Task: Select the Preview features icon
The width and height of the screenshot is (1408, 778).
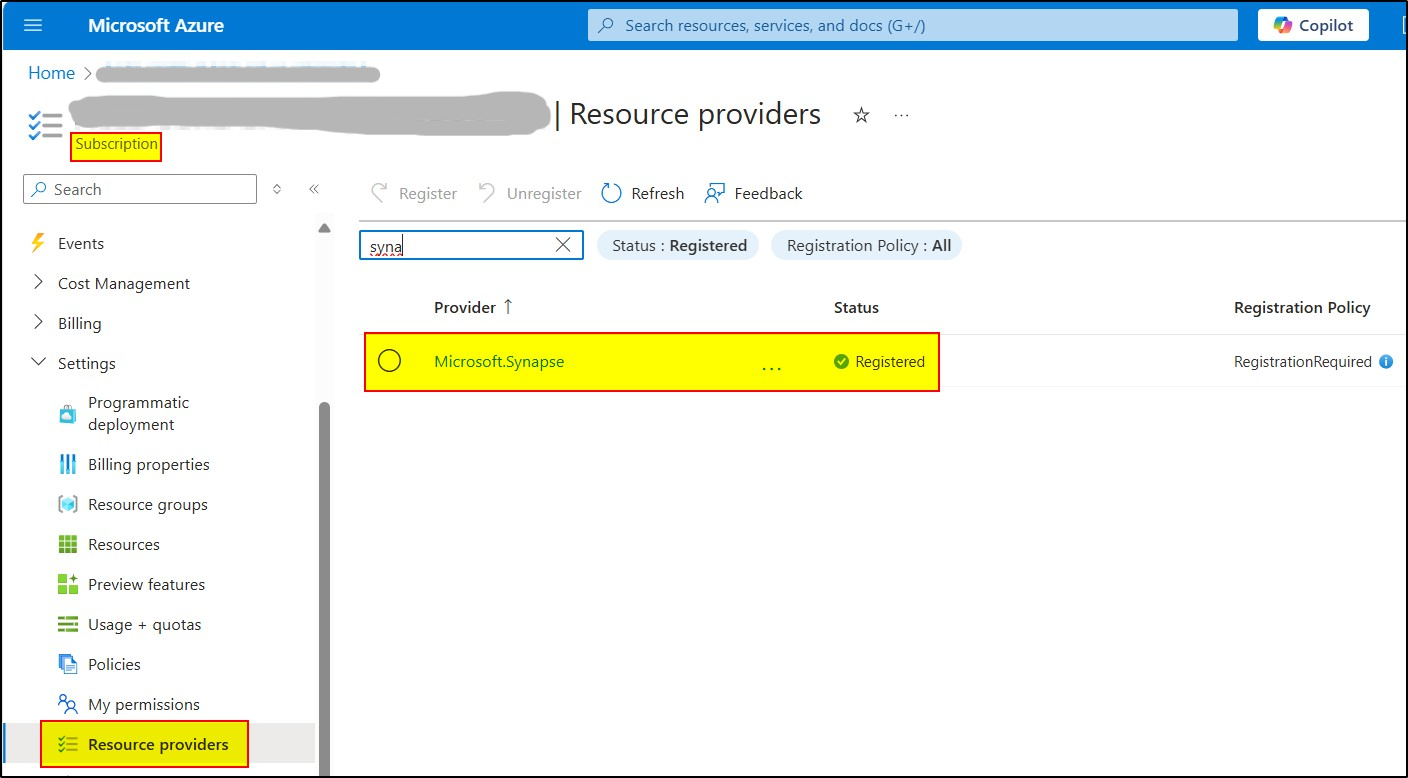Action: point(69,584)
